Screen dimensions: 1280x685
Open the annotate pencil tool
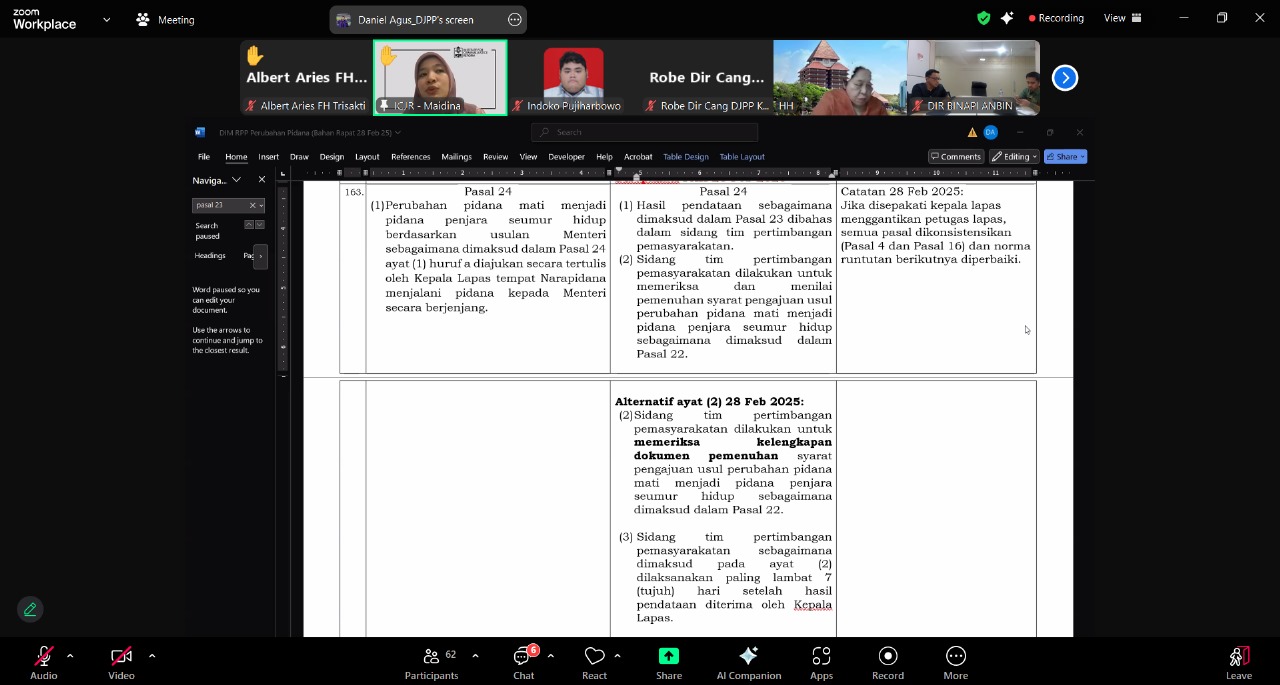coord(30,609)
